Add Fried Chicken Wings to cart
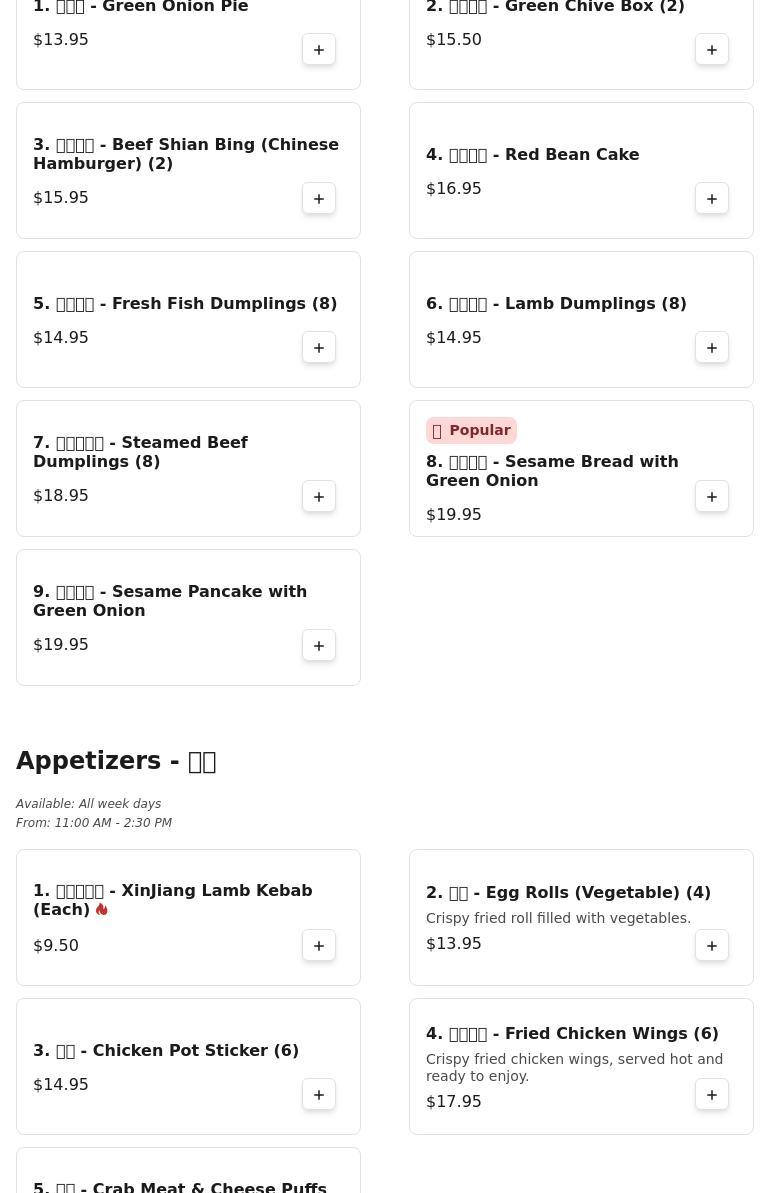This screenshot has height=1193, width=770. click(x=712, y=1095)
